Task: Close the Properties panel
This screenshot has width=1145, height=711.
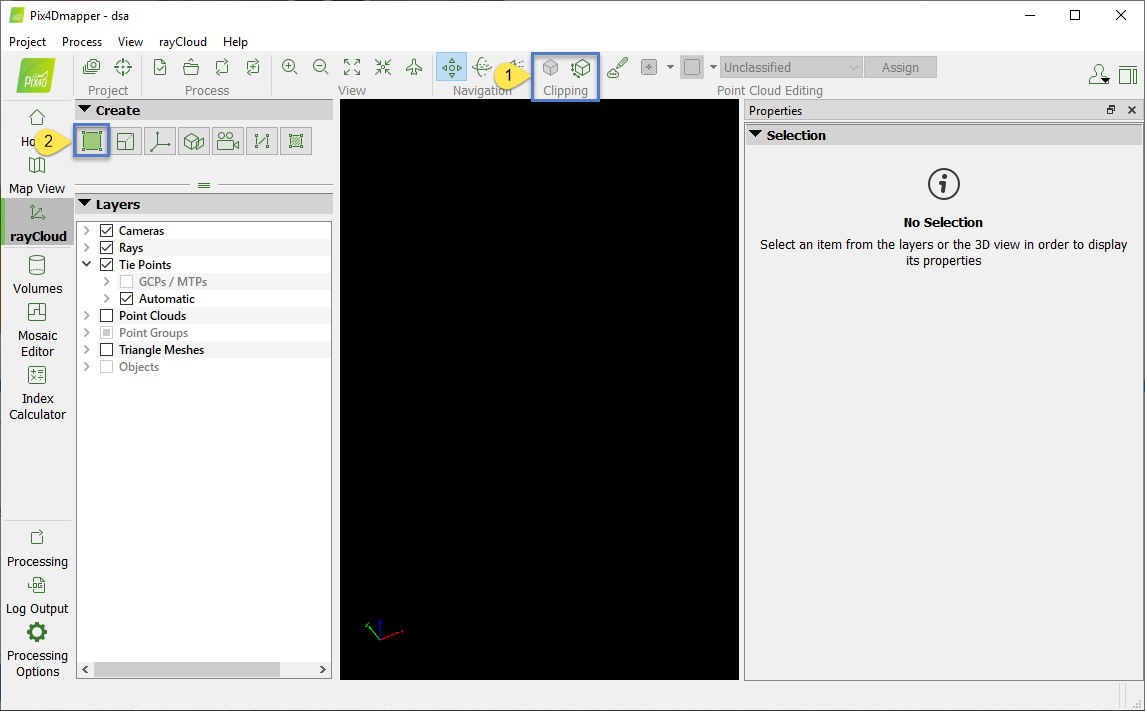Action: (1132, 110)
